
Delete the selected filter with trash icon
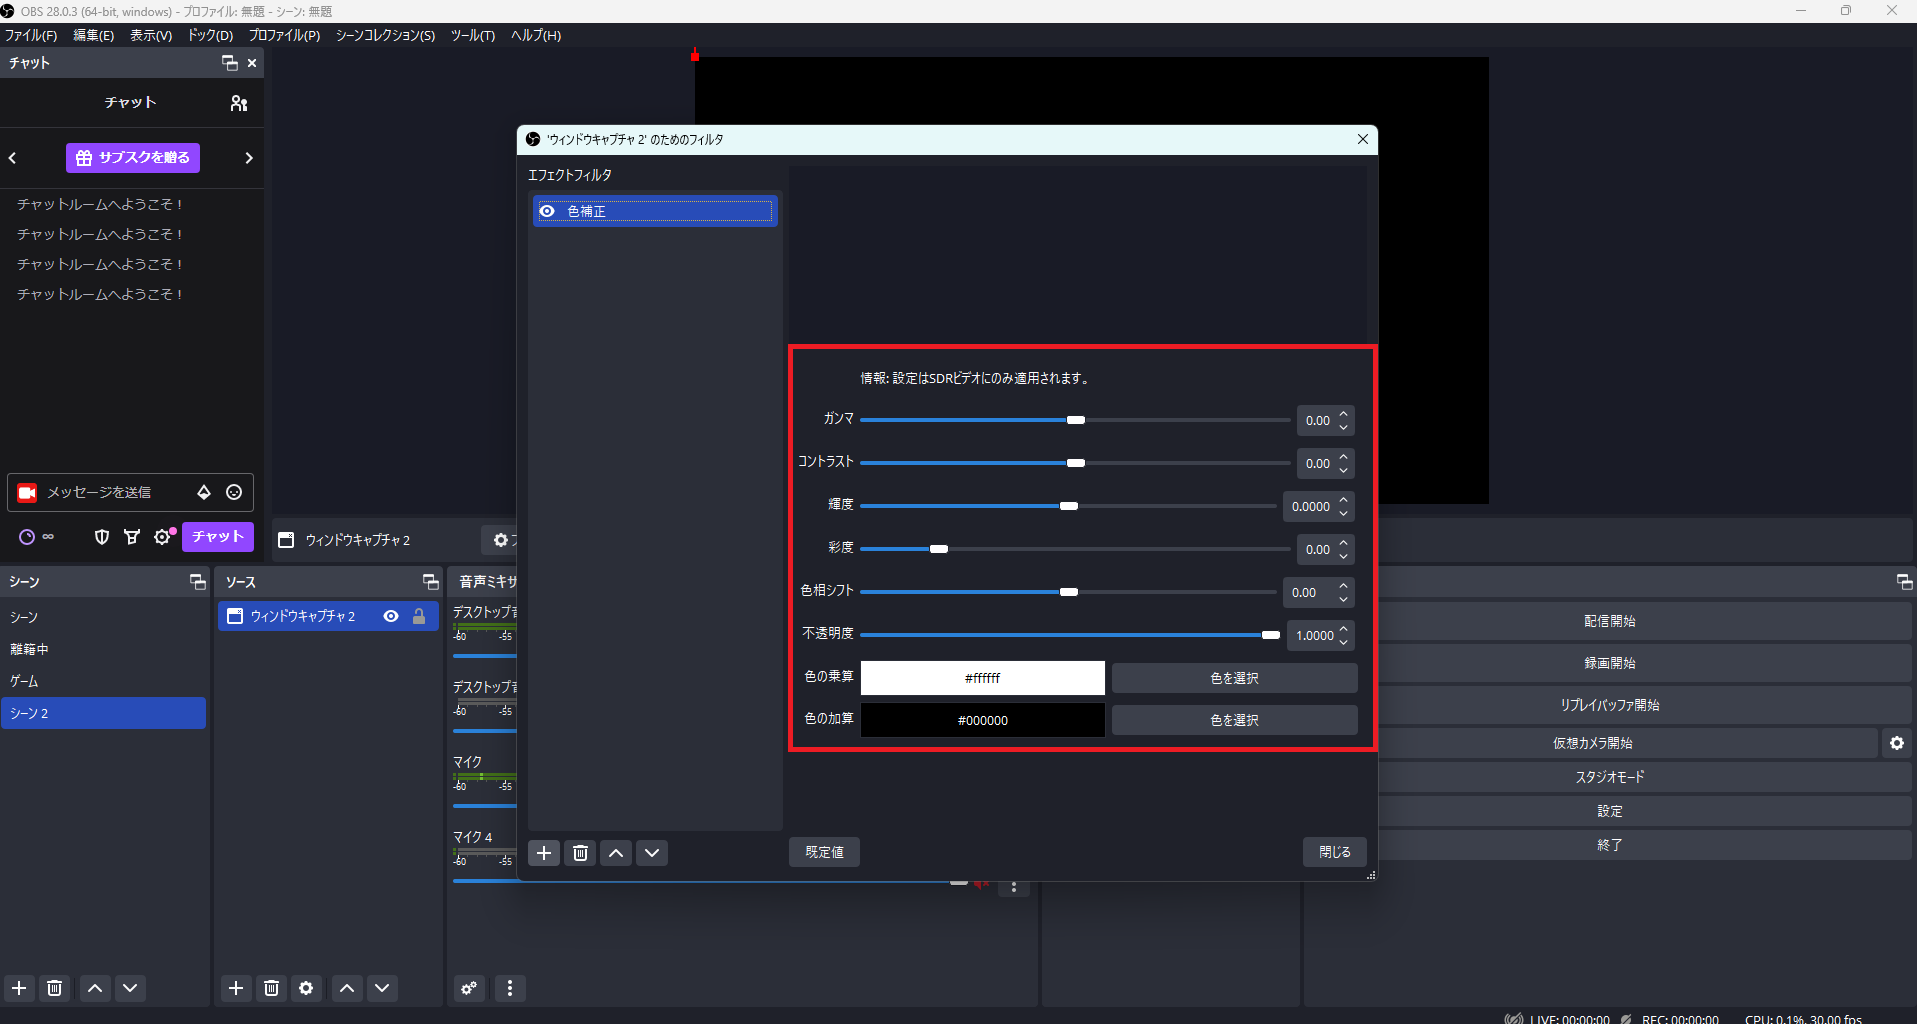pos(580,853)
